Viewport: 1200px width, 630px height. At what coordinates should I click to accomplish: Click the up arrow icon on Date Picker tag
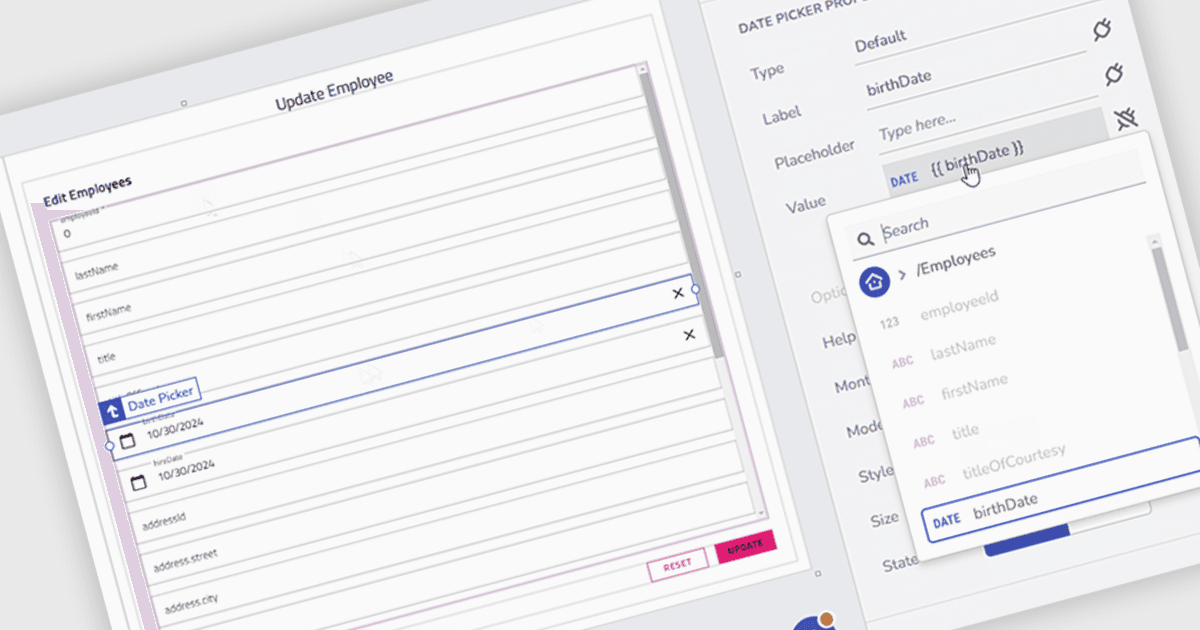(111, 409)
